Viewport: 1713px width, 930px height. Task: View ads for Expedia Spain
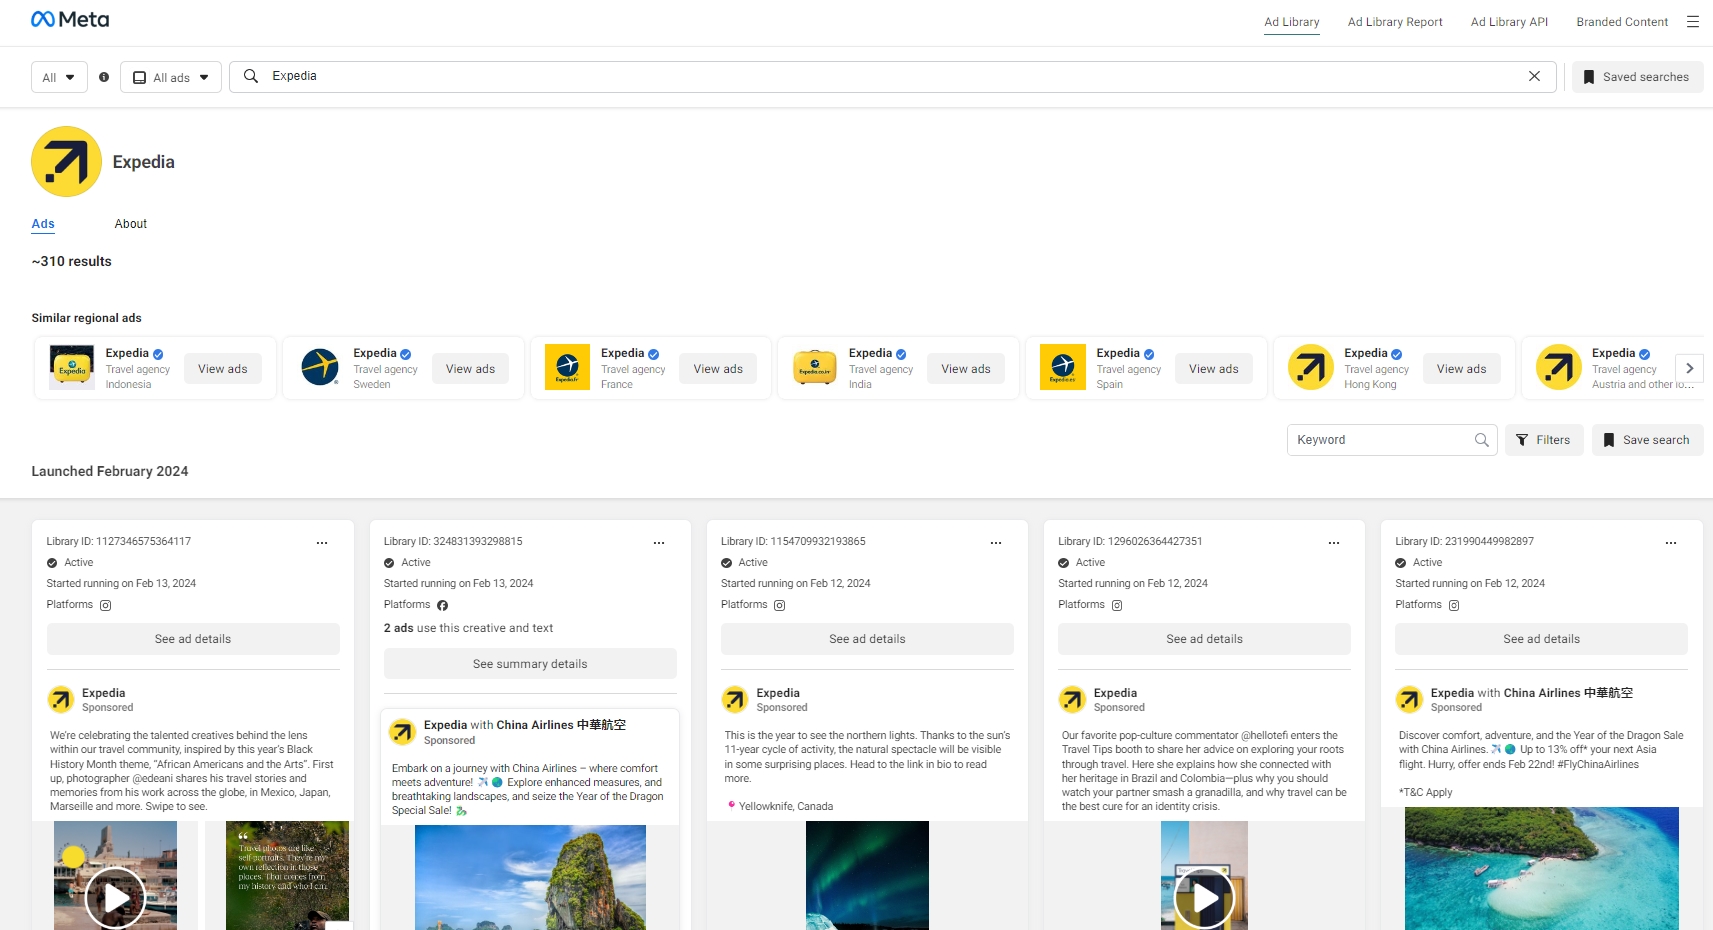[x=1213, y=369]
